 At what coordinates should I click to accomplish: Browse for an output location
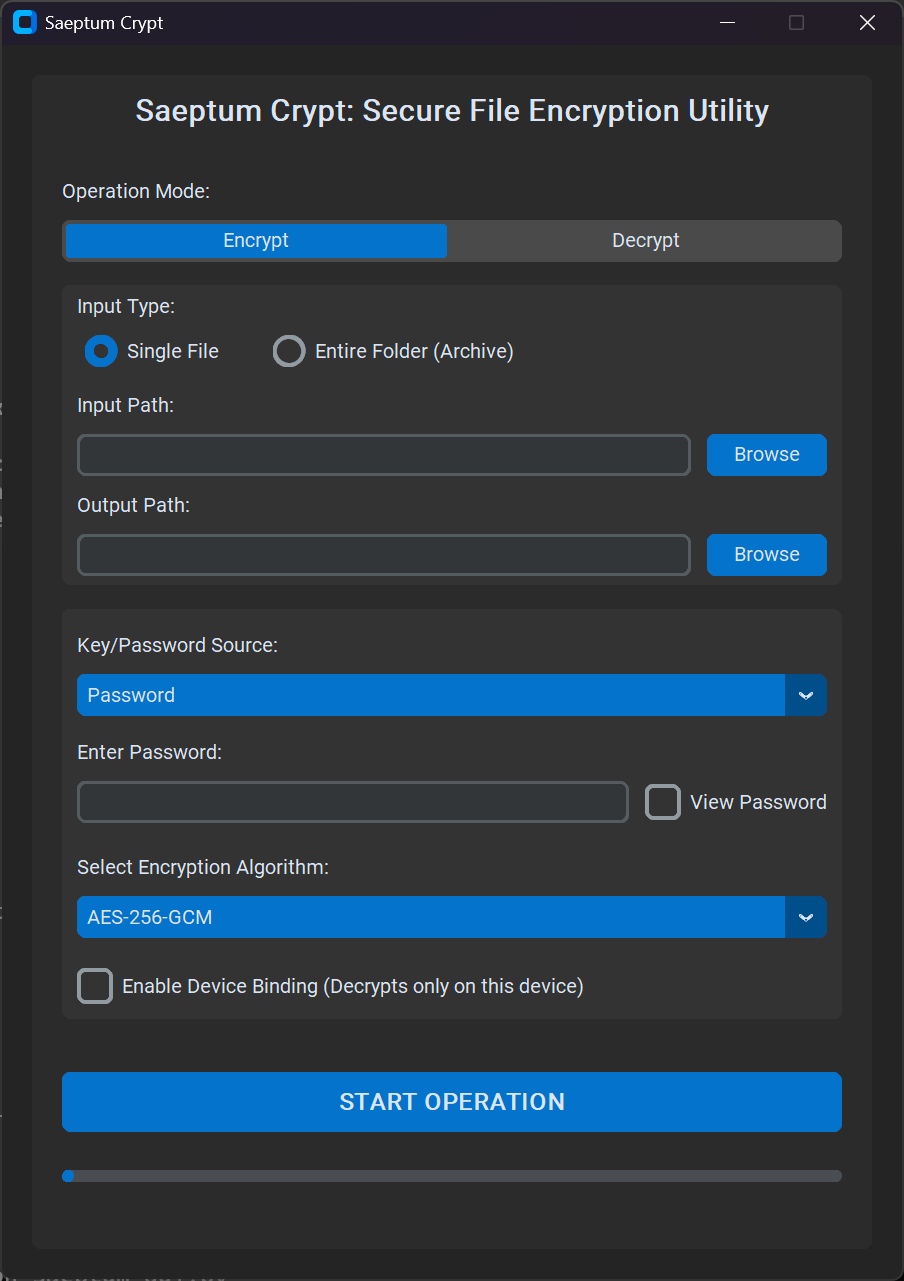pyautogui.click(x=766, y=554)
